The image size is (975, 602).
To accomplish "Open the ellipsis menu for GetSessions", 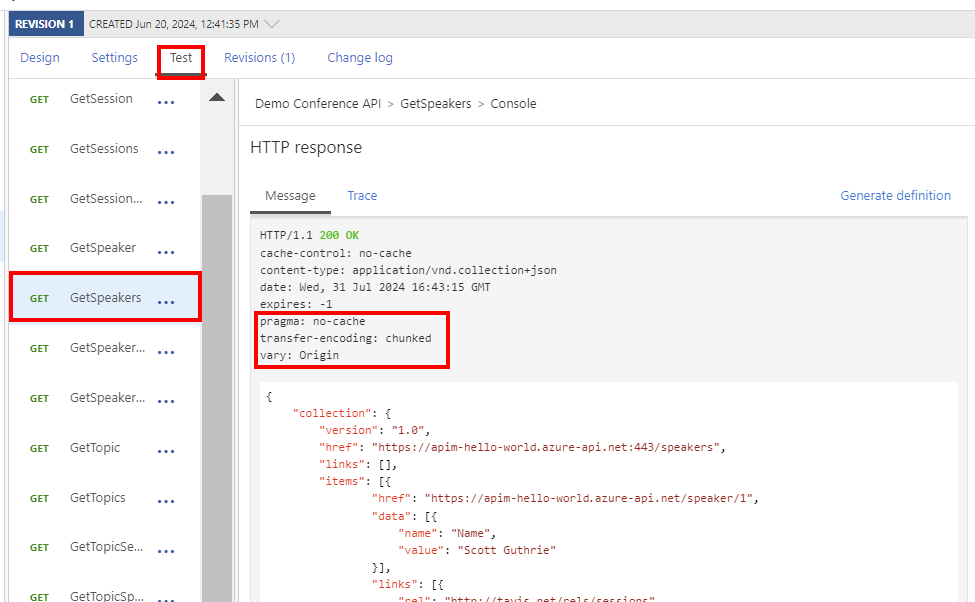I will pos(166,152).
